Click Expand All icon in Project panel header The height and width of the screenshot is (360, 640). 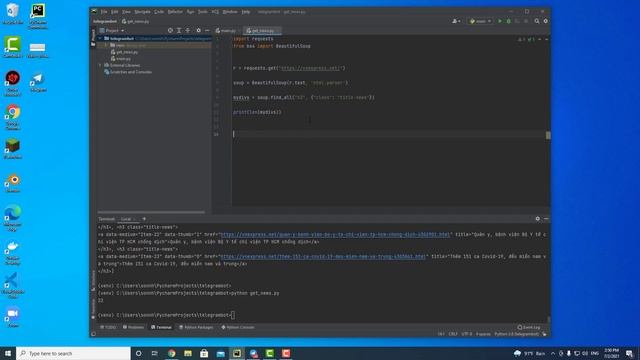pos(179,31)
